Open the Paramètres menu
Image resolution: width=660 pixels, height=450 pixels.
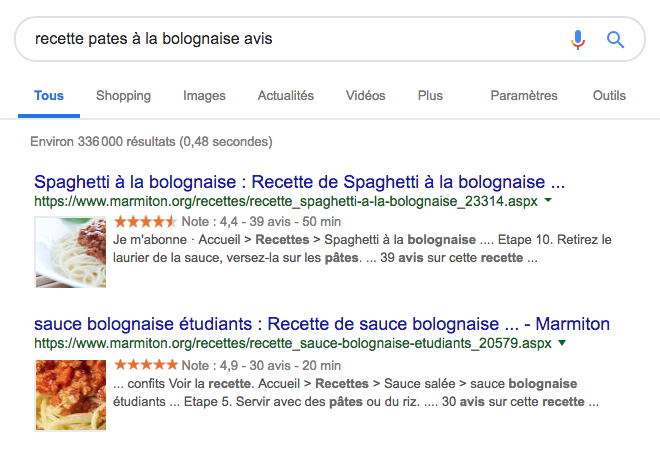(524, 96)
